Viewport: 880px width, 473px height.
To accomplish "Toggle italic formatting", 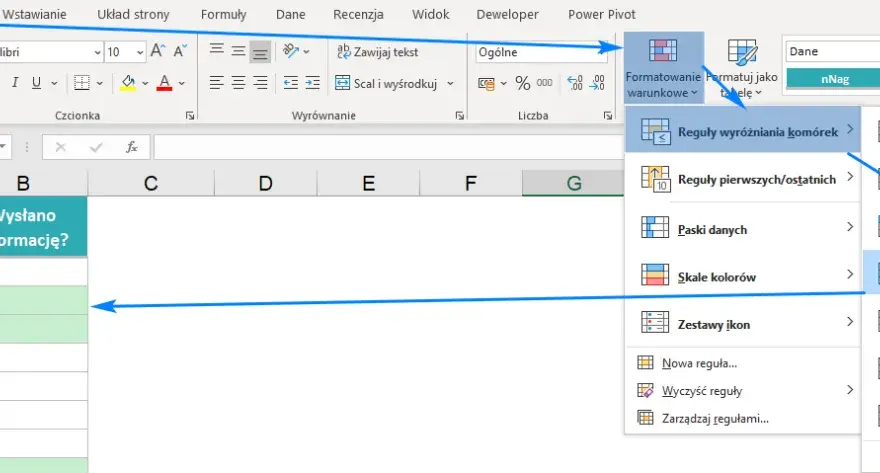I will (x=15, y=83).
